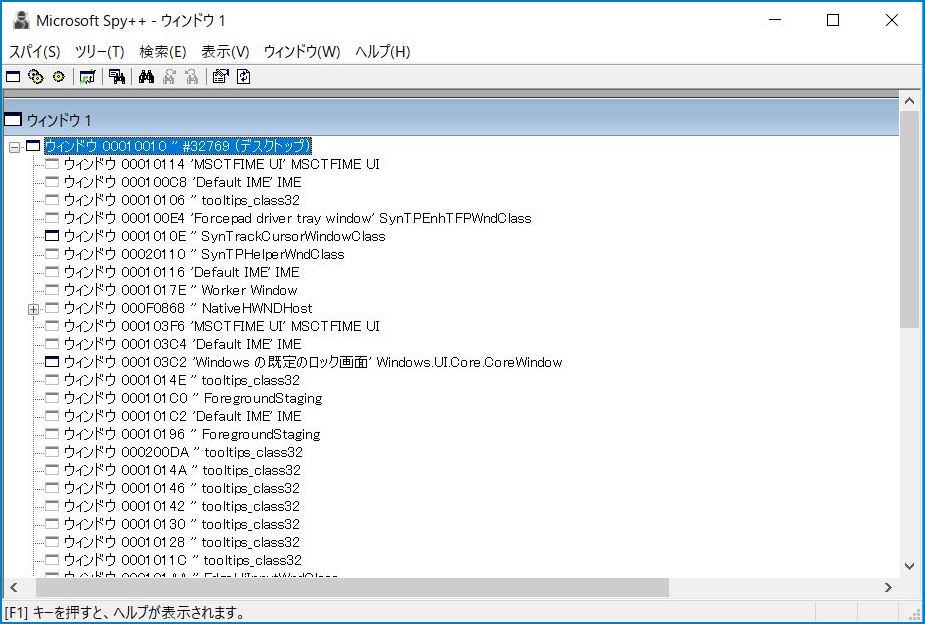Select row 00010196 ForegroundStaging
Screen dimensions: 925x624
192,434
